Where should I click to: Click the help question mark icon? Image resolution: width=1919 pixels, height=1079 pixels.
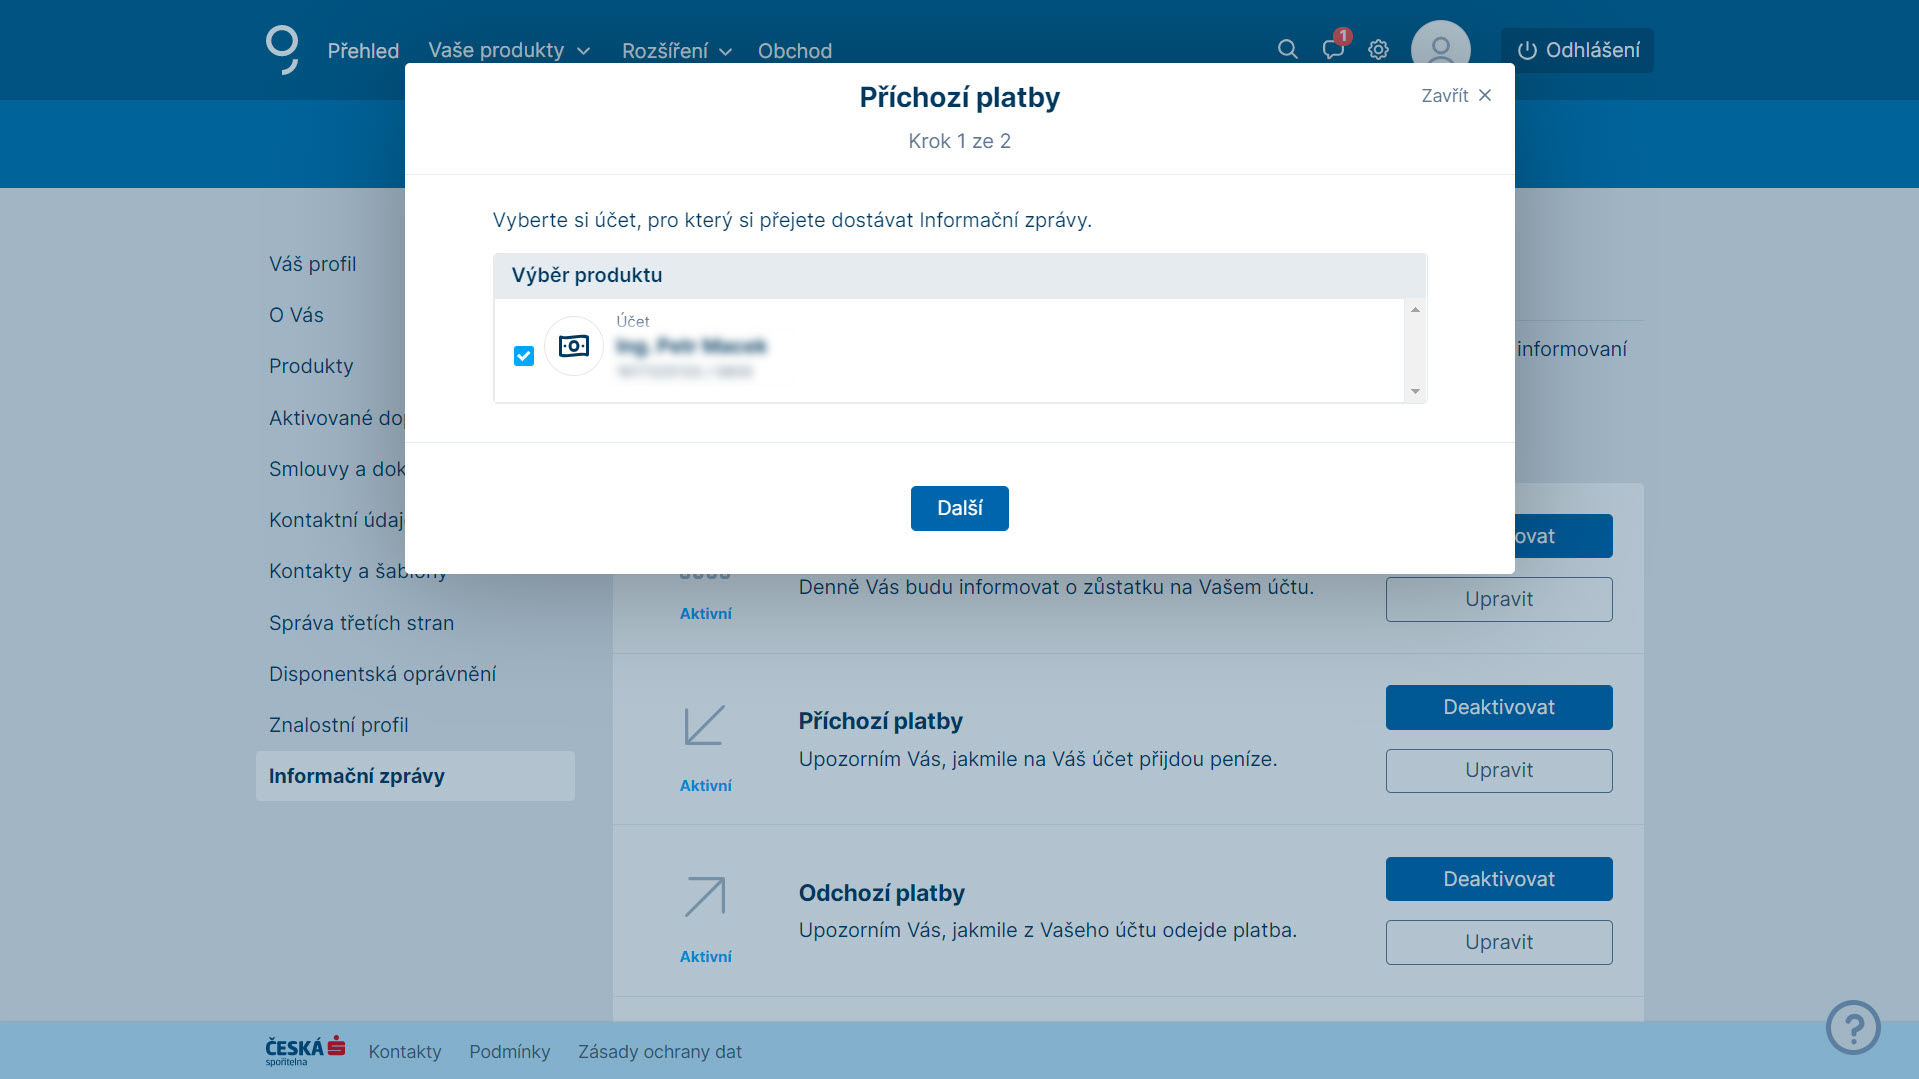coord(1852,1027)
